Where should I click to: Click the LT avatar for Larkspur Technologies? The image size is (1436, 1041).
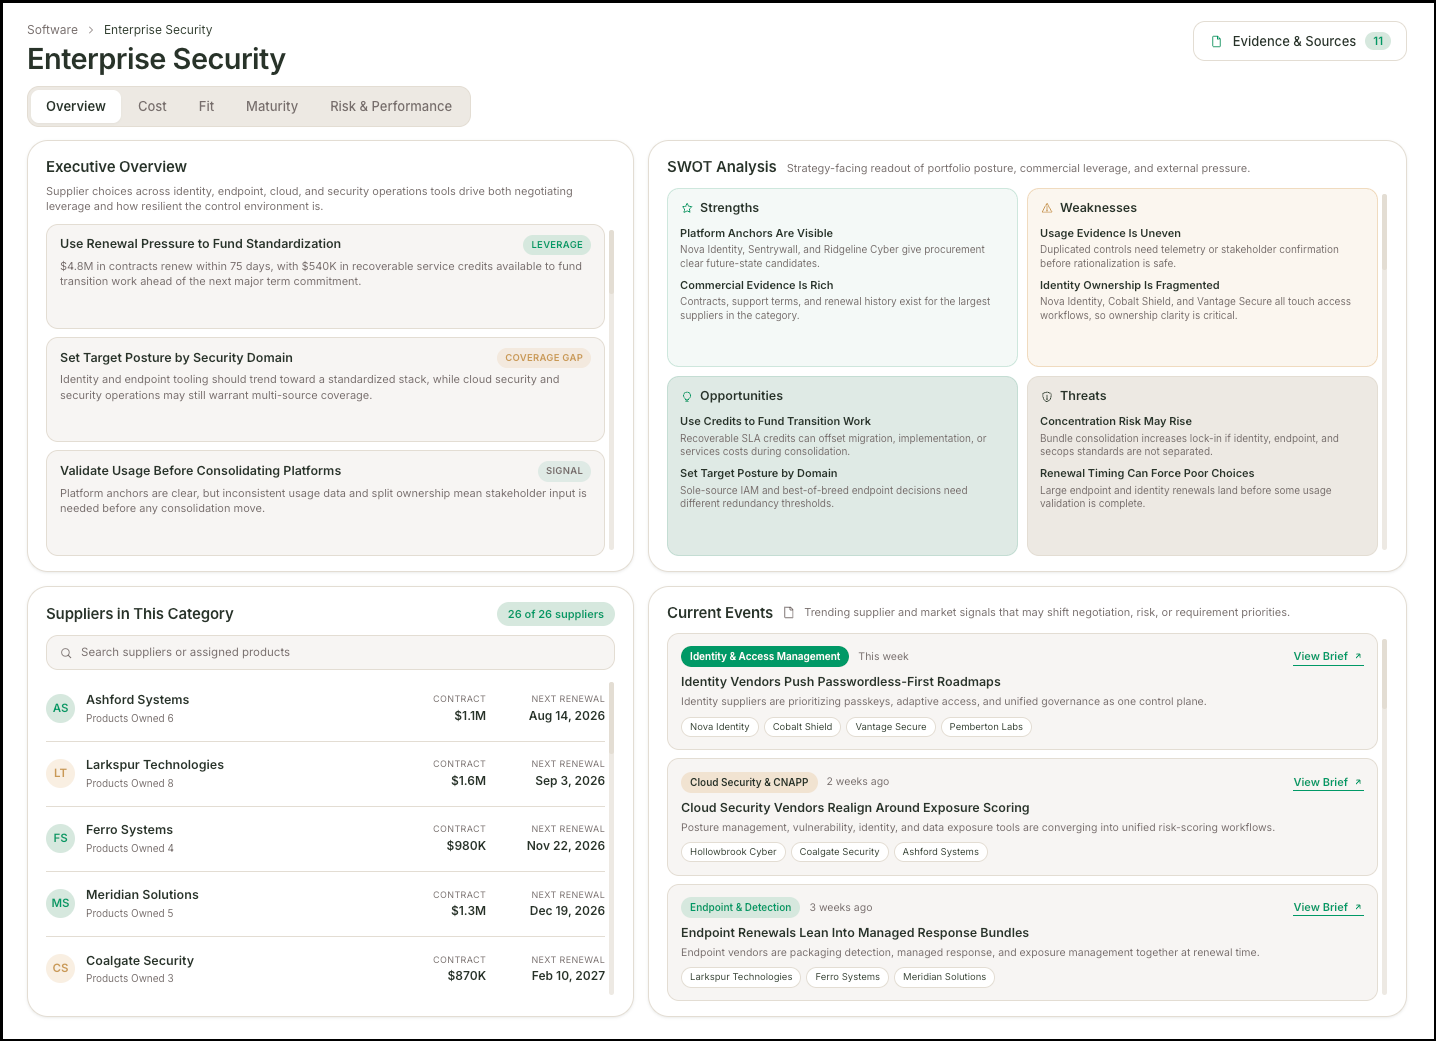61,773
